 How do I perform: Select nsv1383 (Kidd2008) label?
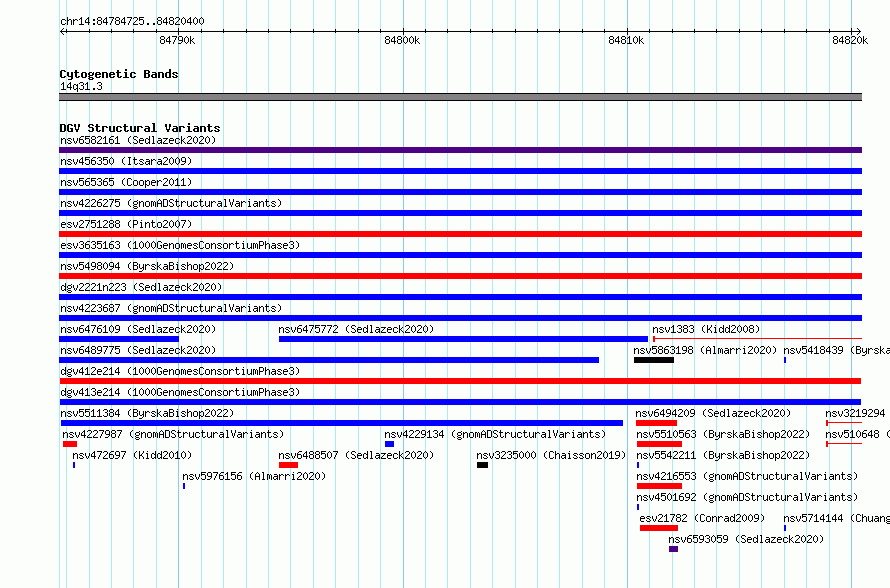(x=706, y=329)
